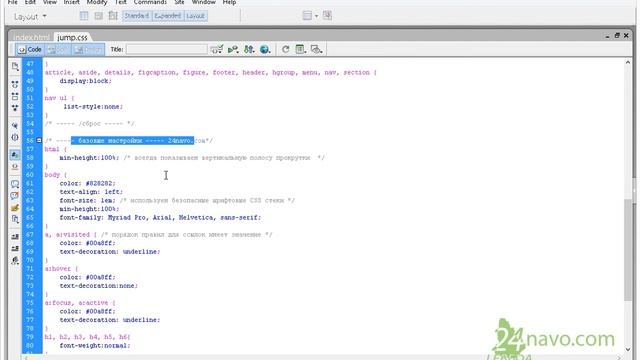Click the Indent Code icon
Image resolution: width=640 pixels, height=360 pixels.
tap(15, 237)
